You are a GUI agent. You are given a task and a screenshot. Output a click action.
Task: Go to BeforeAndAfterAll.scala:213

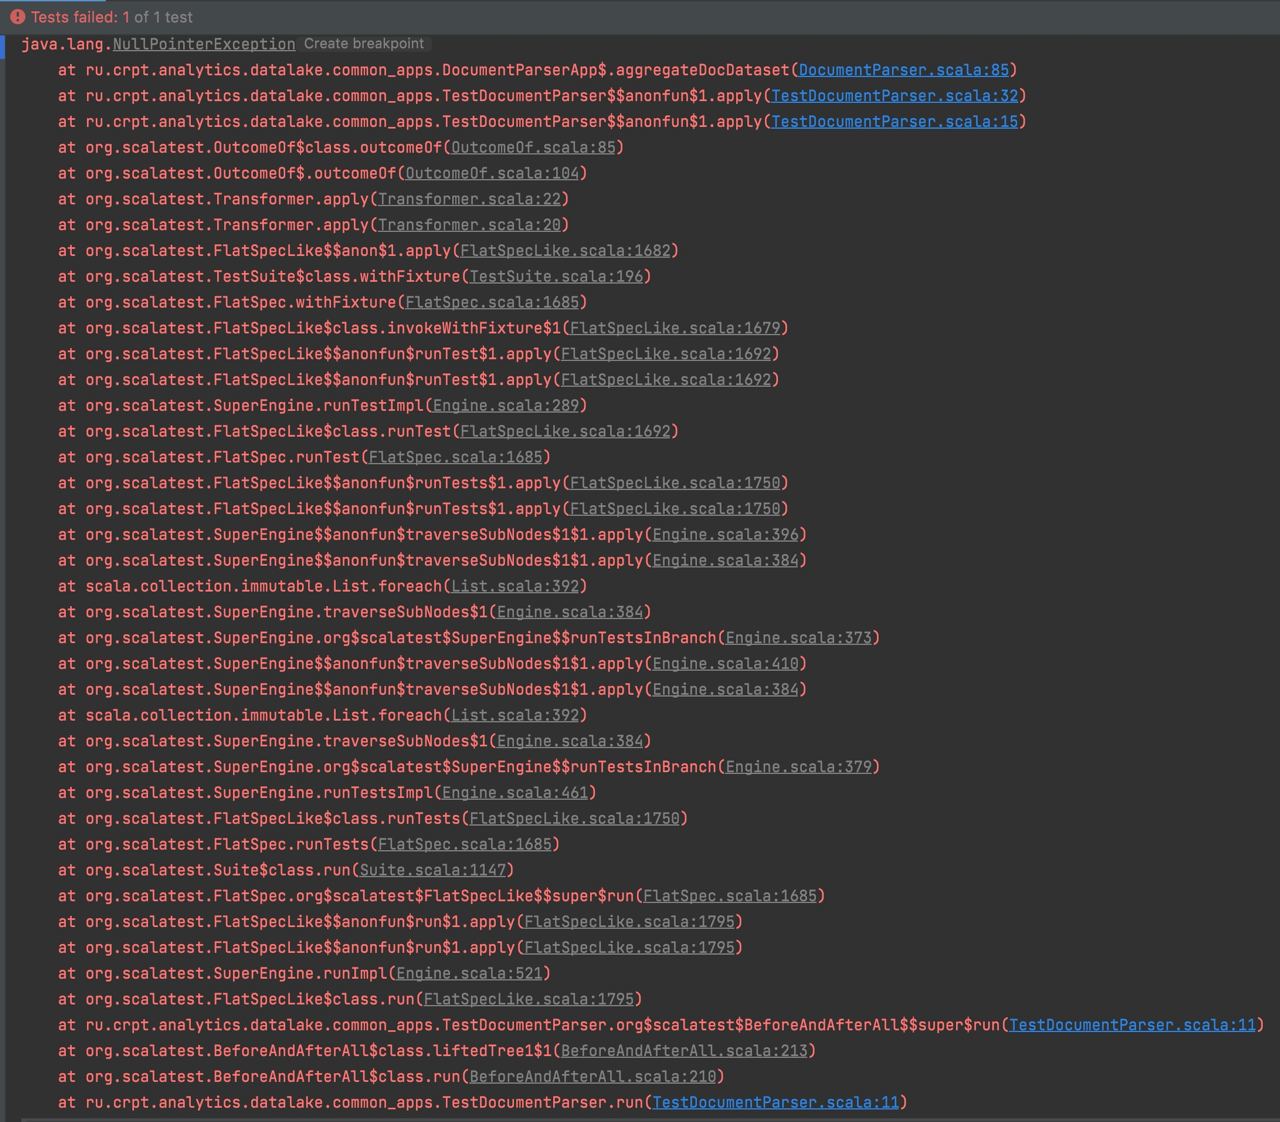[684, 1051]
